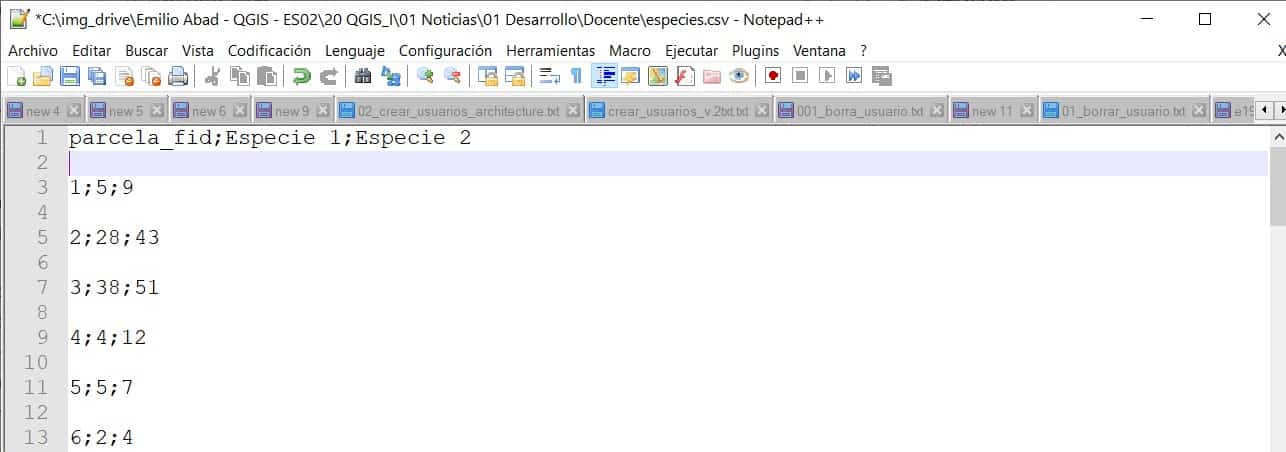Click line 5 text 2;28;43 in editor
Viewport: 1286px width, 452px height.
click(114, 237)
